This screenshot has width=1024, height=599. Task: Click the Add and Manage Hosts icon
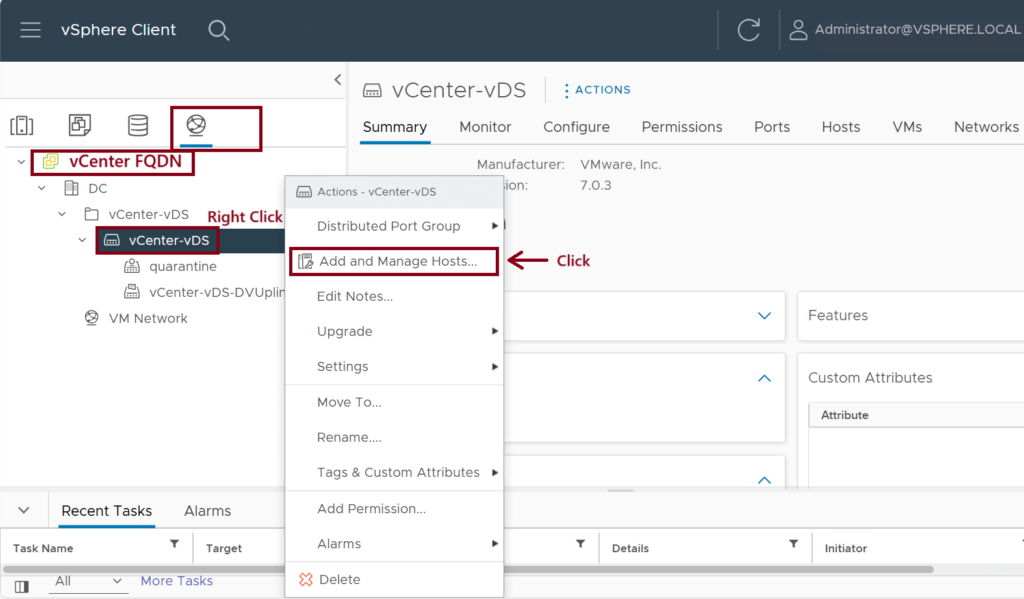[305, 261]
